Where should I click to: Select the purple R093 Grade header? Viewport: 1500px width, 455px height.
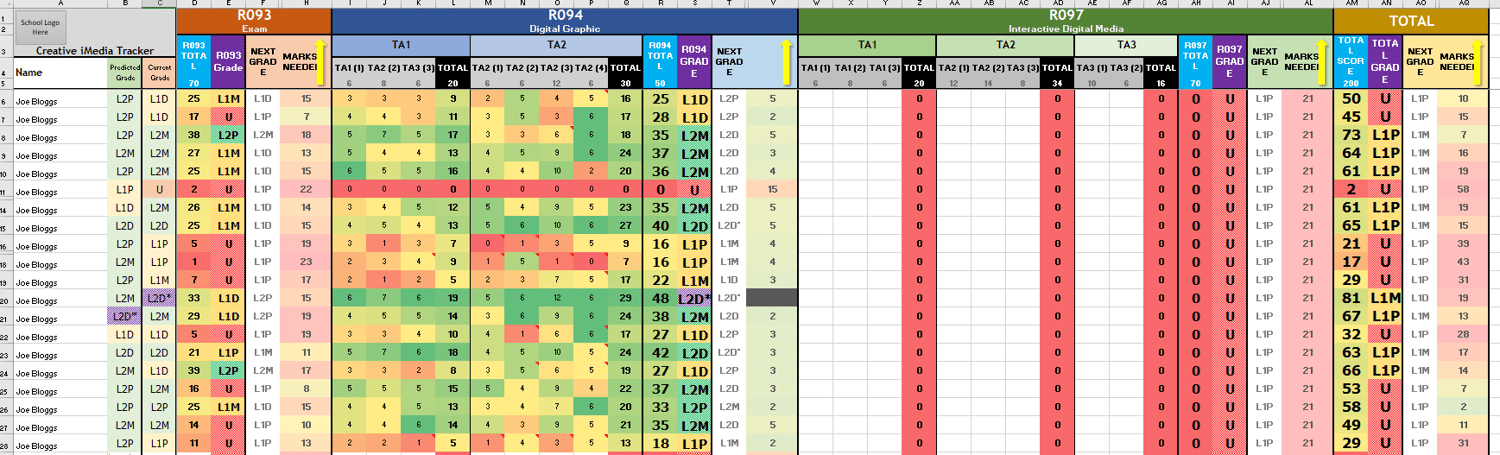228,62
